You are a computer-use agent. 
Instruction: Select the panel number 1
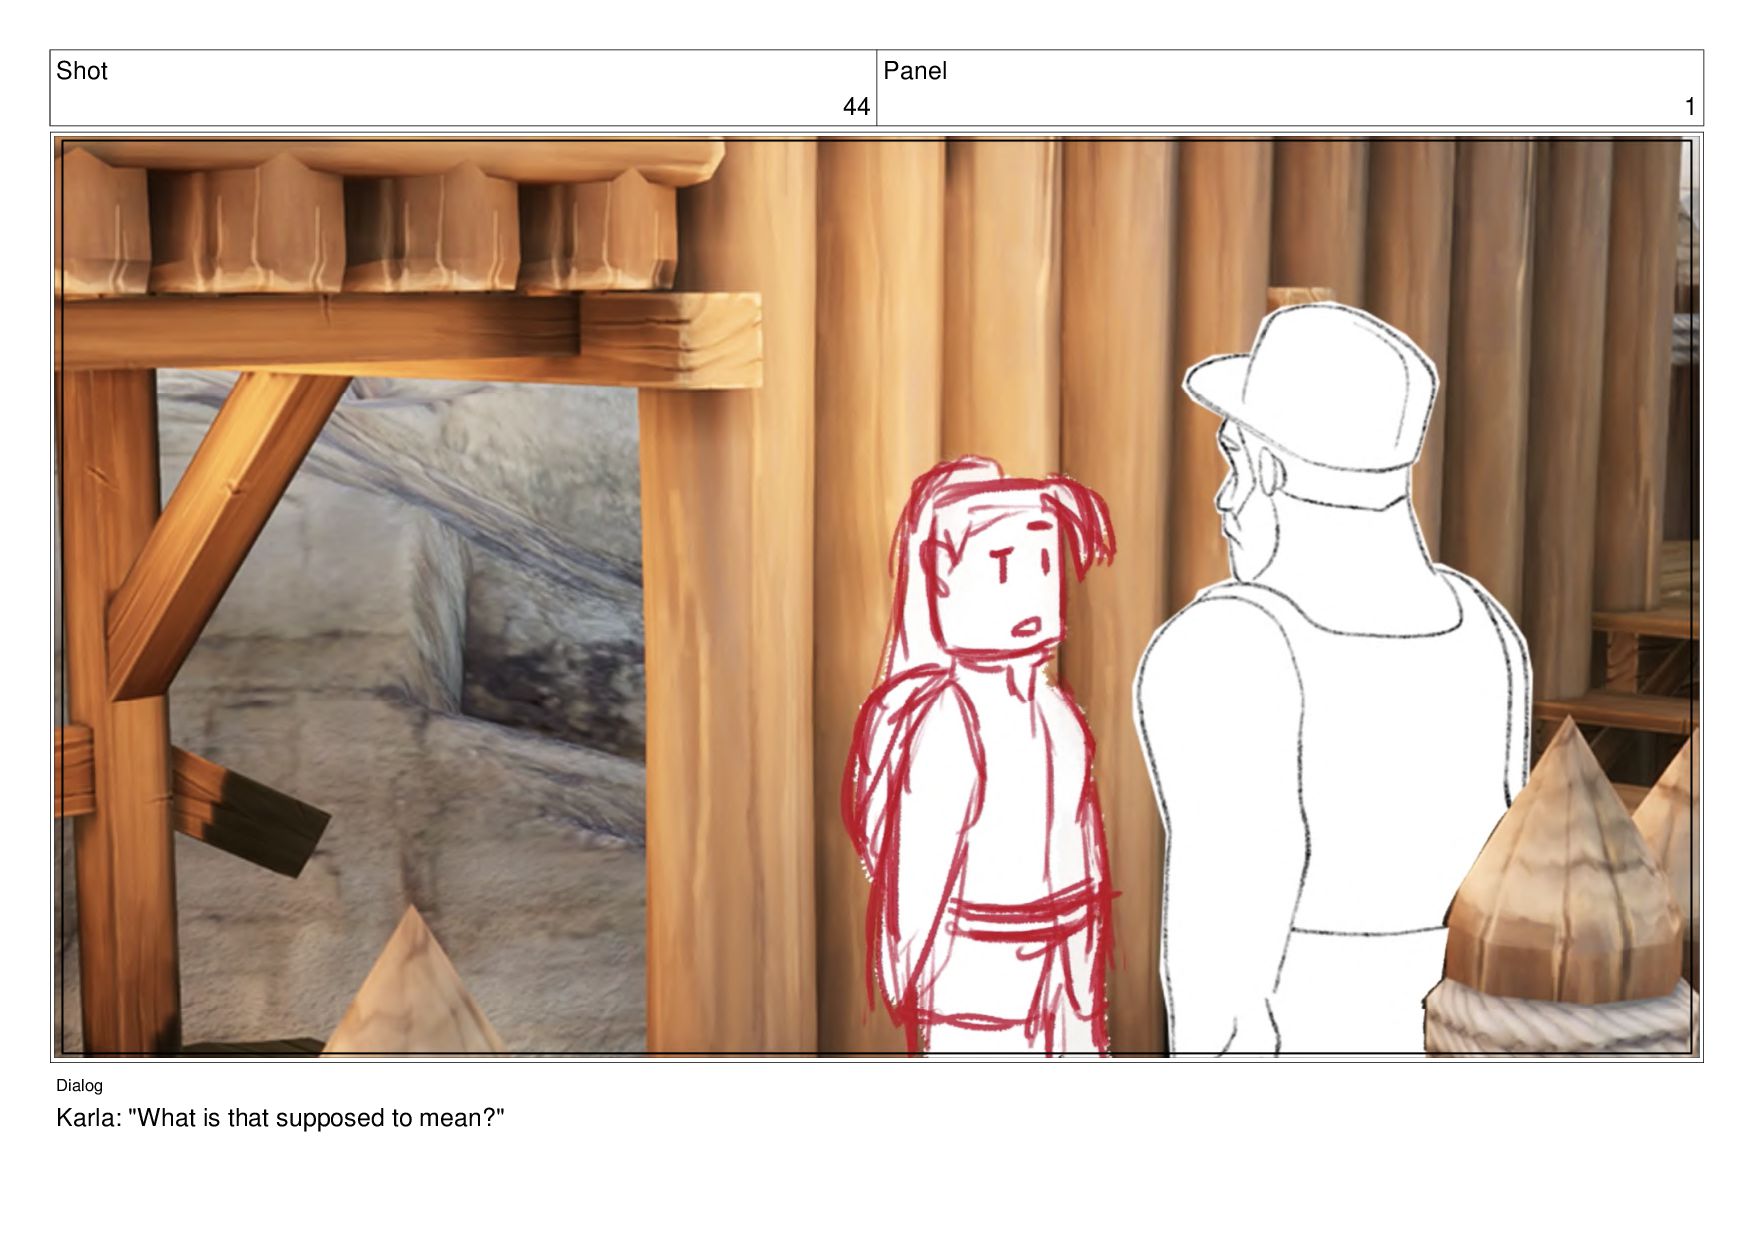click(x=1690, y=107)
